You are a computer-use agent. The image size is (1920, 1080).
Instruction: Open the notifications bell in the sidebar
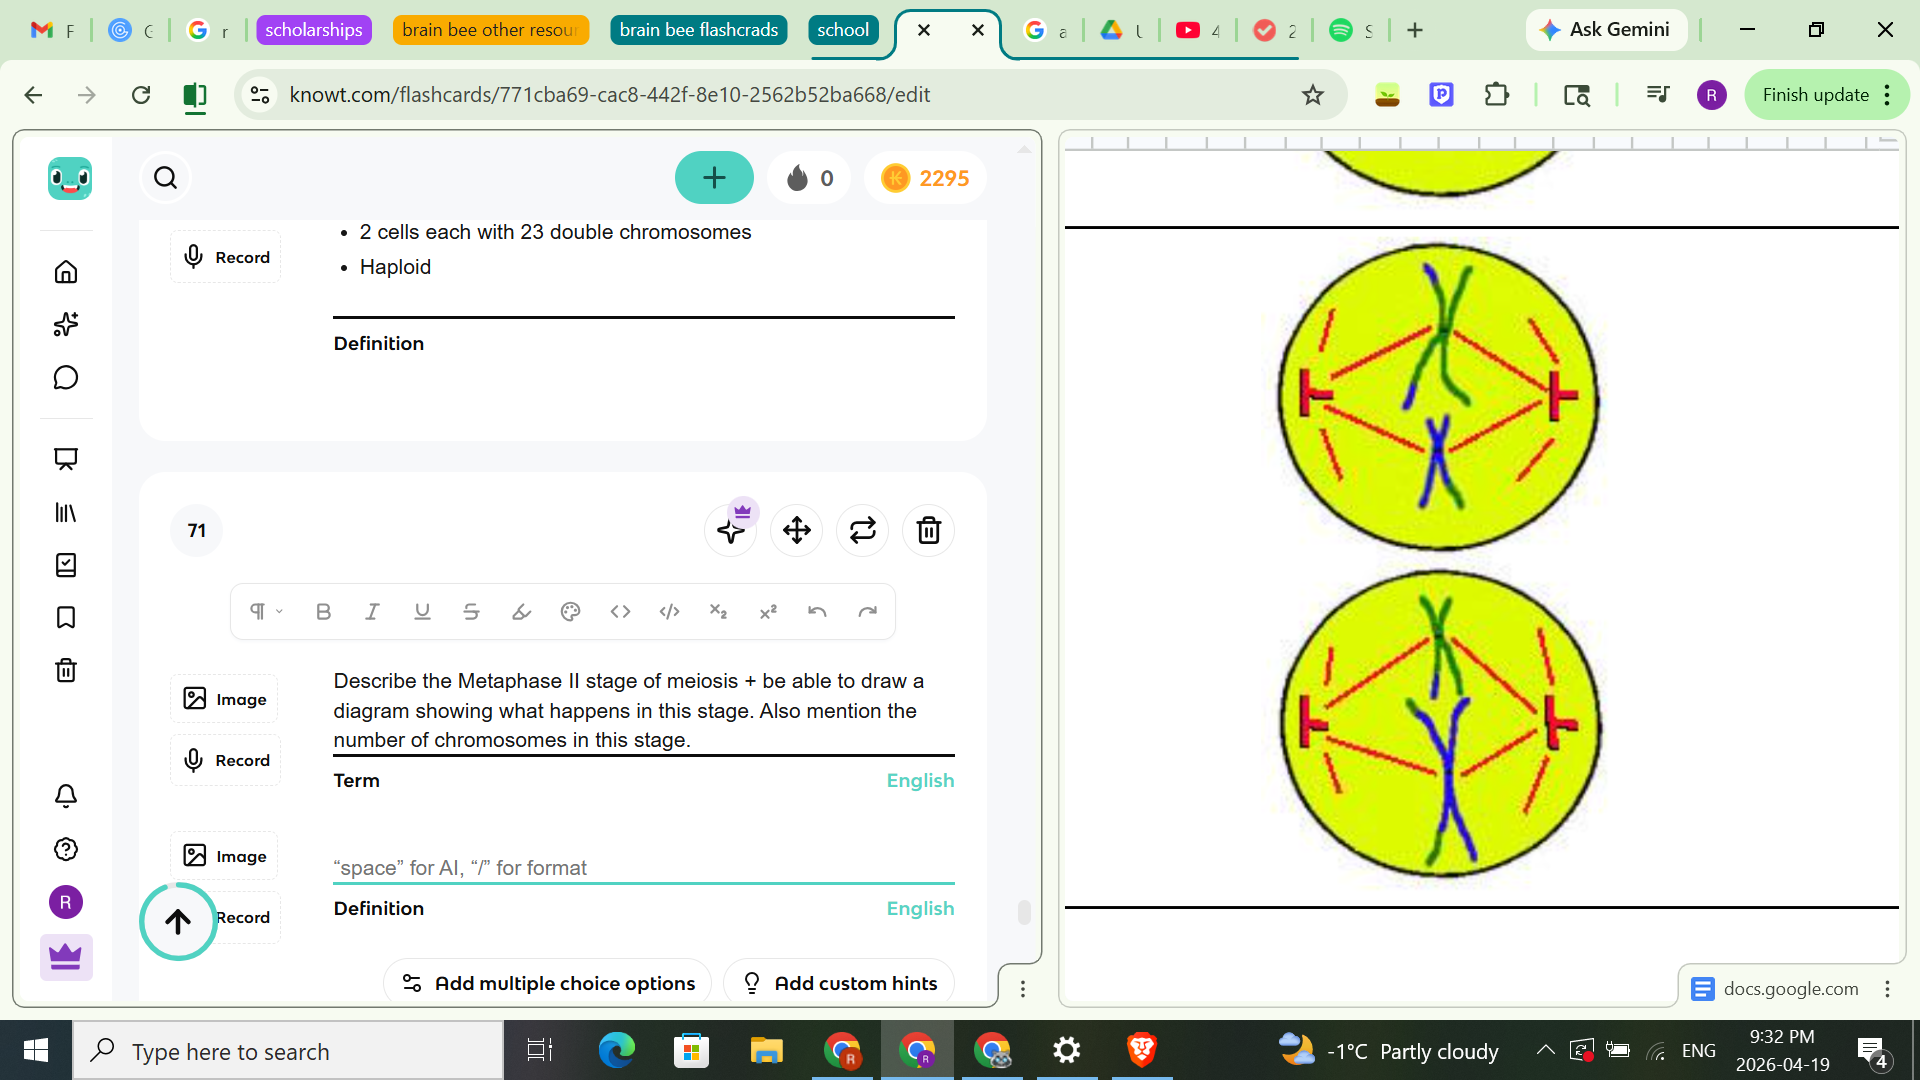(65, 796)
